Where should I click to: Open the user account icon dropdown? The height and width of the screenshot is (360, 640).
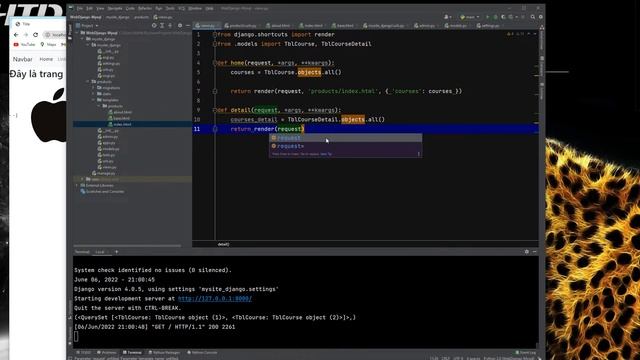coord(447,17)
